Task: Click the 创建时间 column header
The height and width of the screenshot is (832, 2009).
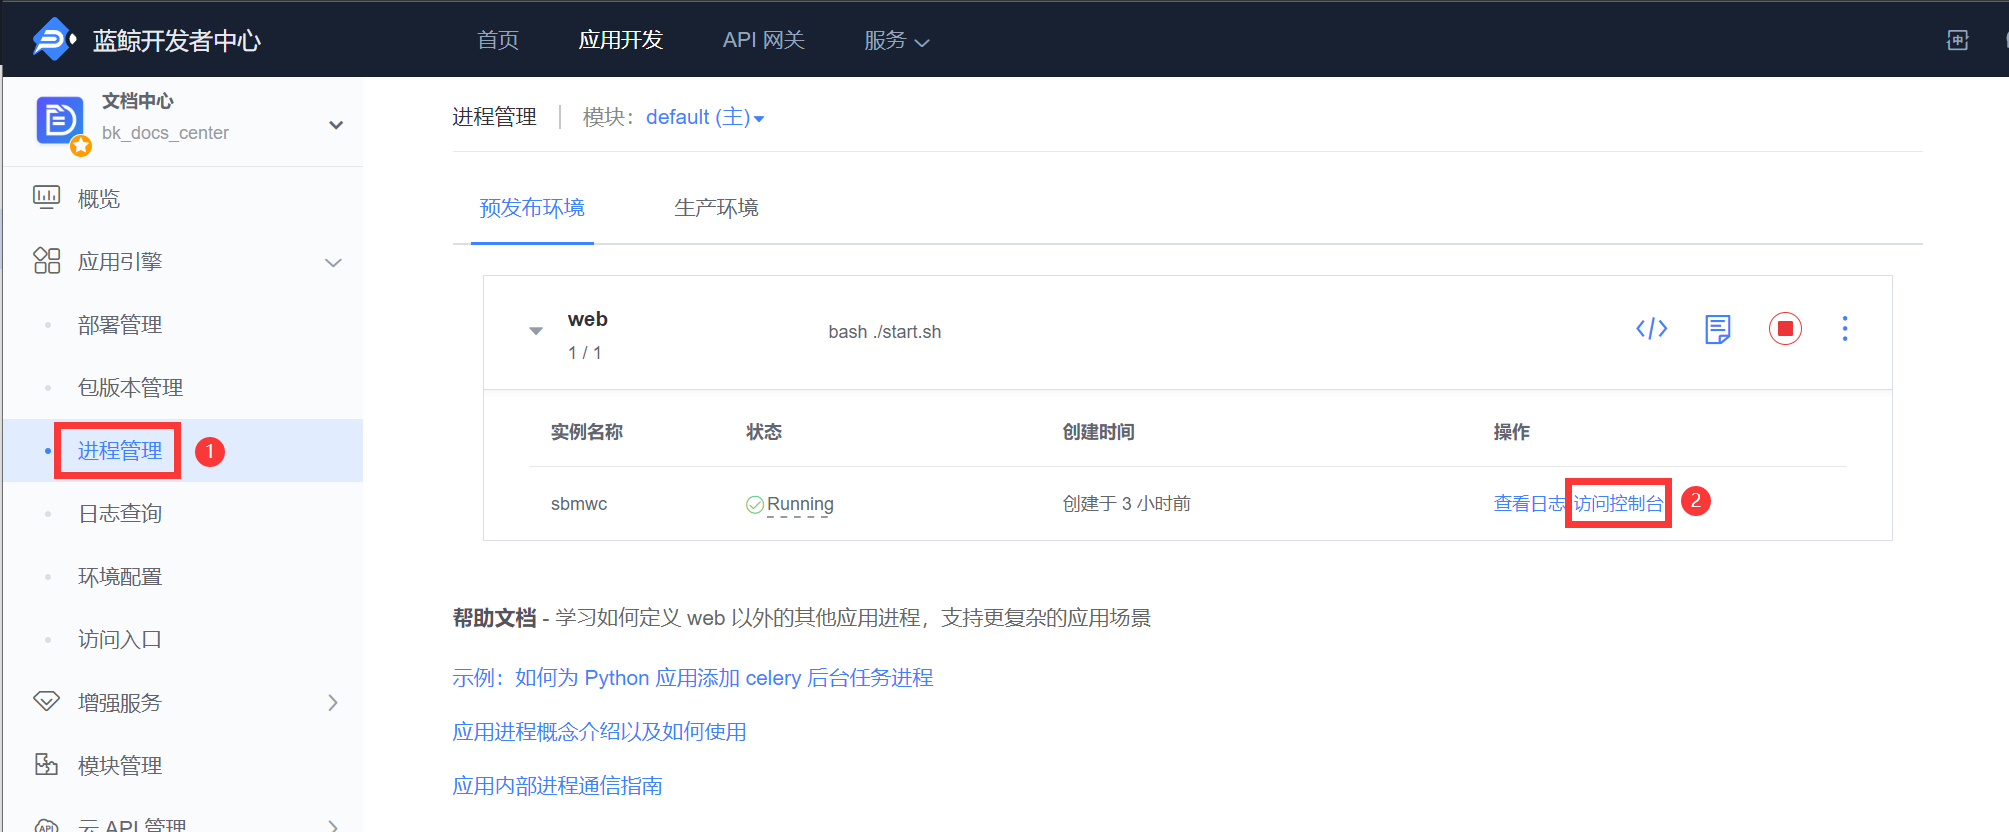Action: pyautogui.click(x=1099, y=432)
